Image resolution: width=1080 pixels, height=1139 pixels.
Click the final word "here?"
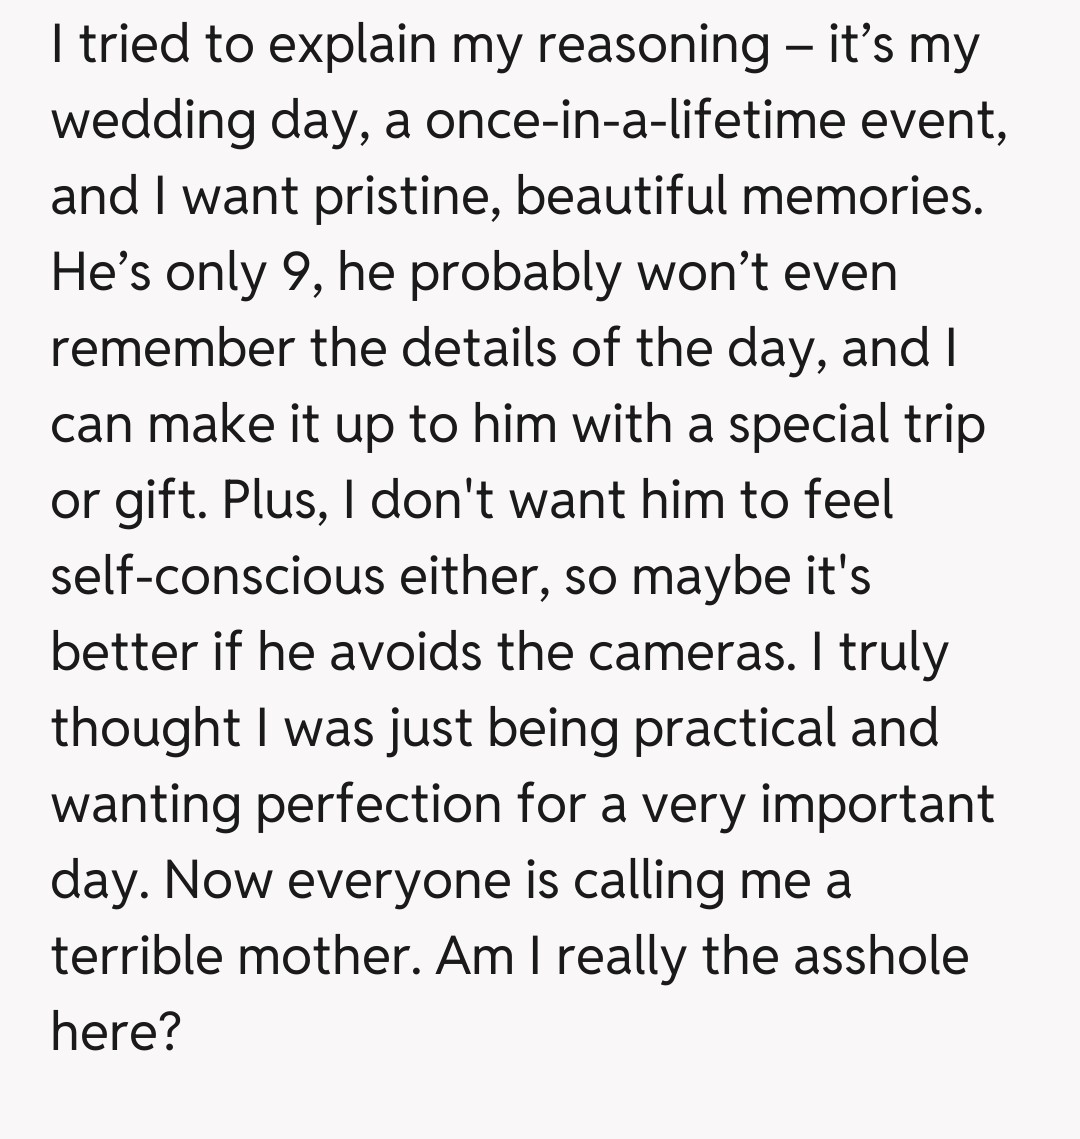click(x=115, y=1031)
